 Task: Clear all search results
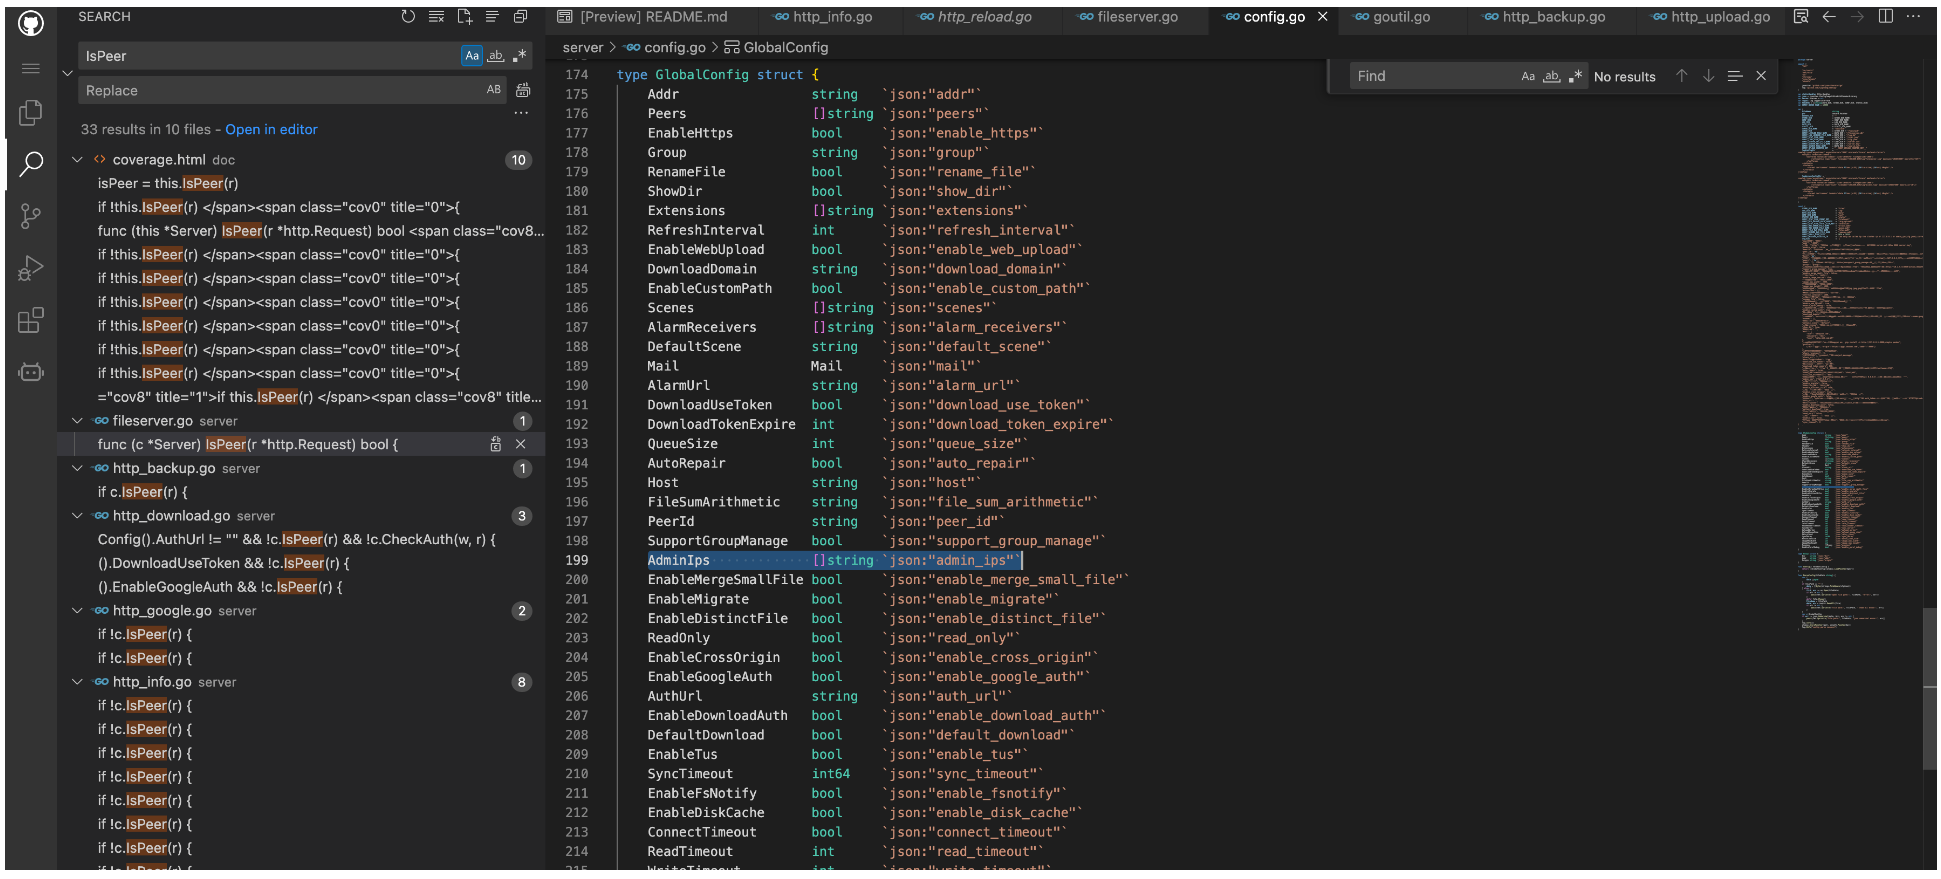tap(436, 17)
